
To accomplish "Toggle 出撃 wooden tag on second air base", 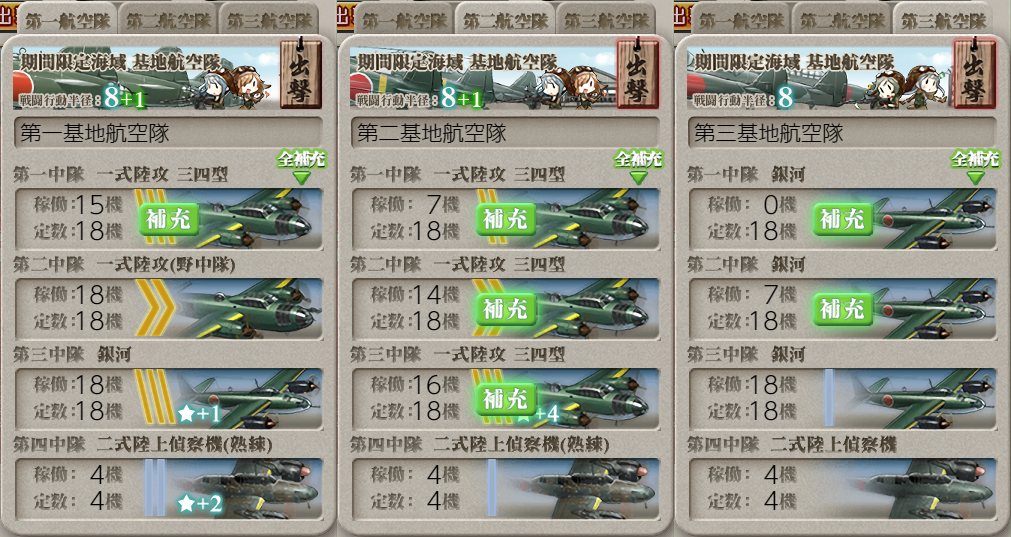I will [638, 73].
